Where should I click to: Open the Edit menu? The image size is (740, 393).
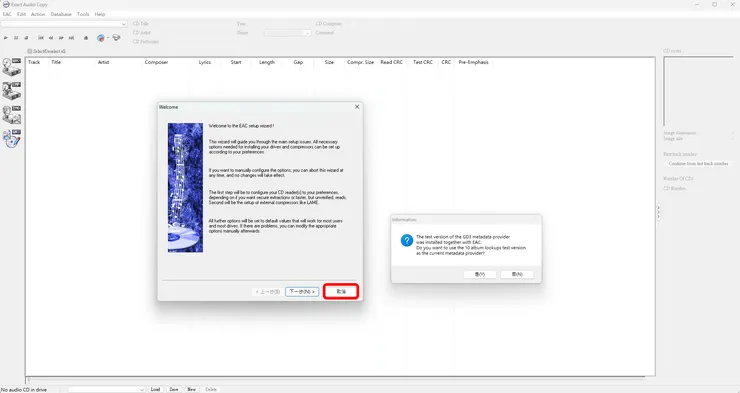point(21,14)
